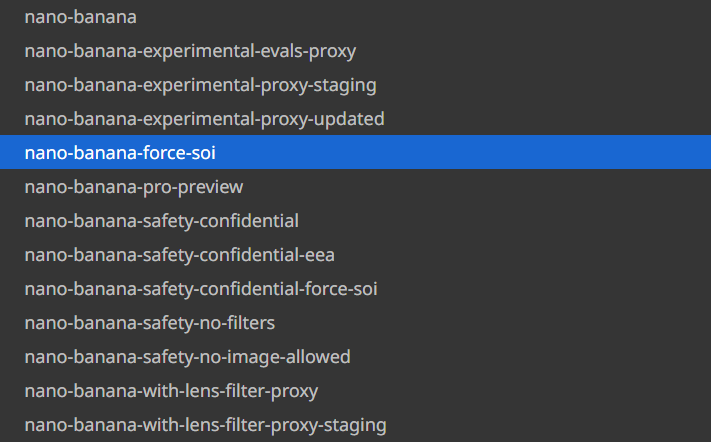711x442 pixels.
Task: Select the safety option disallowing images
Action: (187, 357)
